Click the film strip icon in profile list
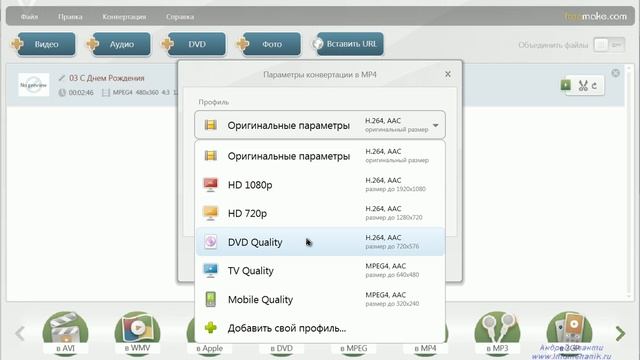 pos(211,156)
